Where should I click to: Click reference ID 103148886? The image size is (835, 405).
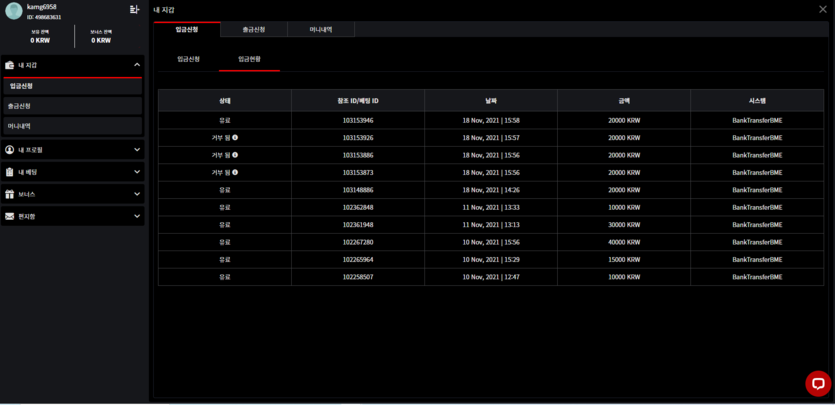pos(358,190)
